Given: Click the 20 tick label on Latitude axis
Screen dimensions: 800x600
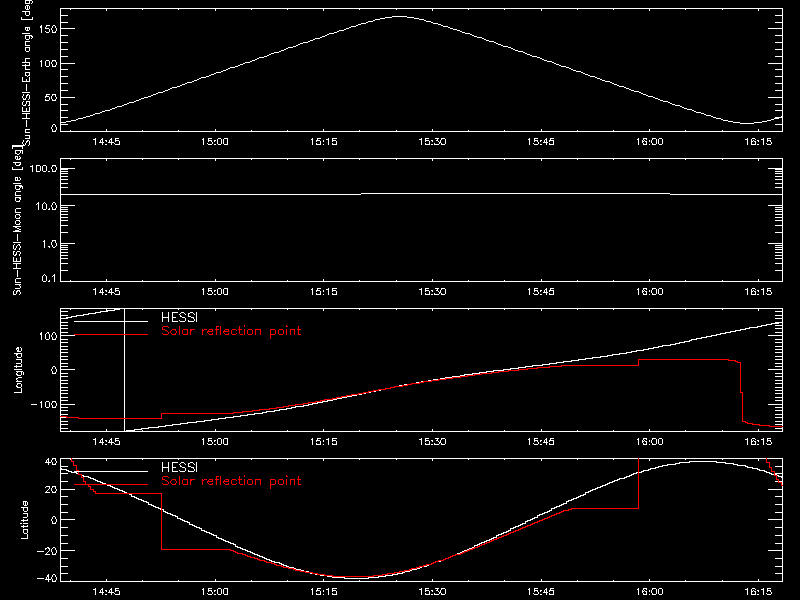Looking at the screenshot, I should (x=51, y=490).
